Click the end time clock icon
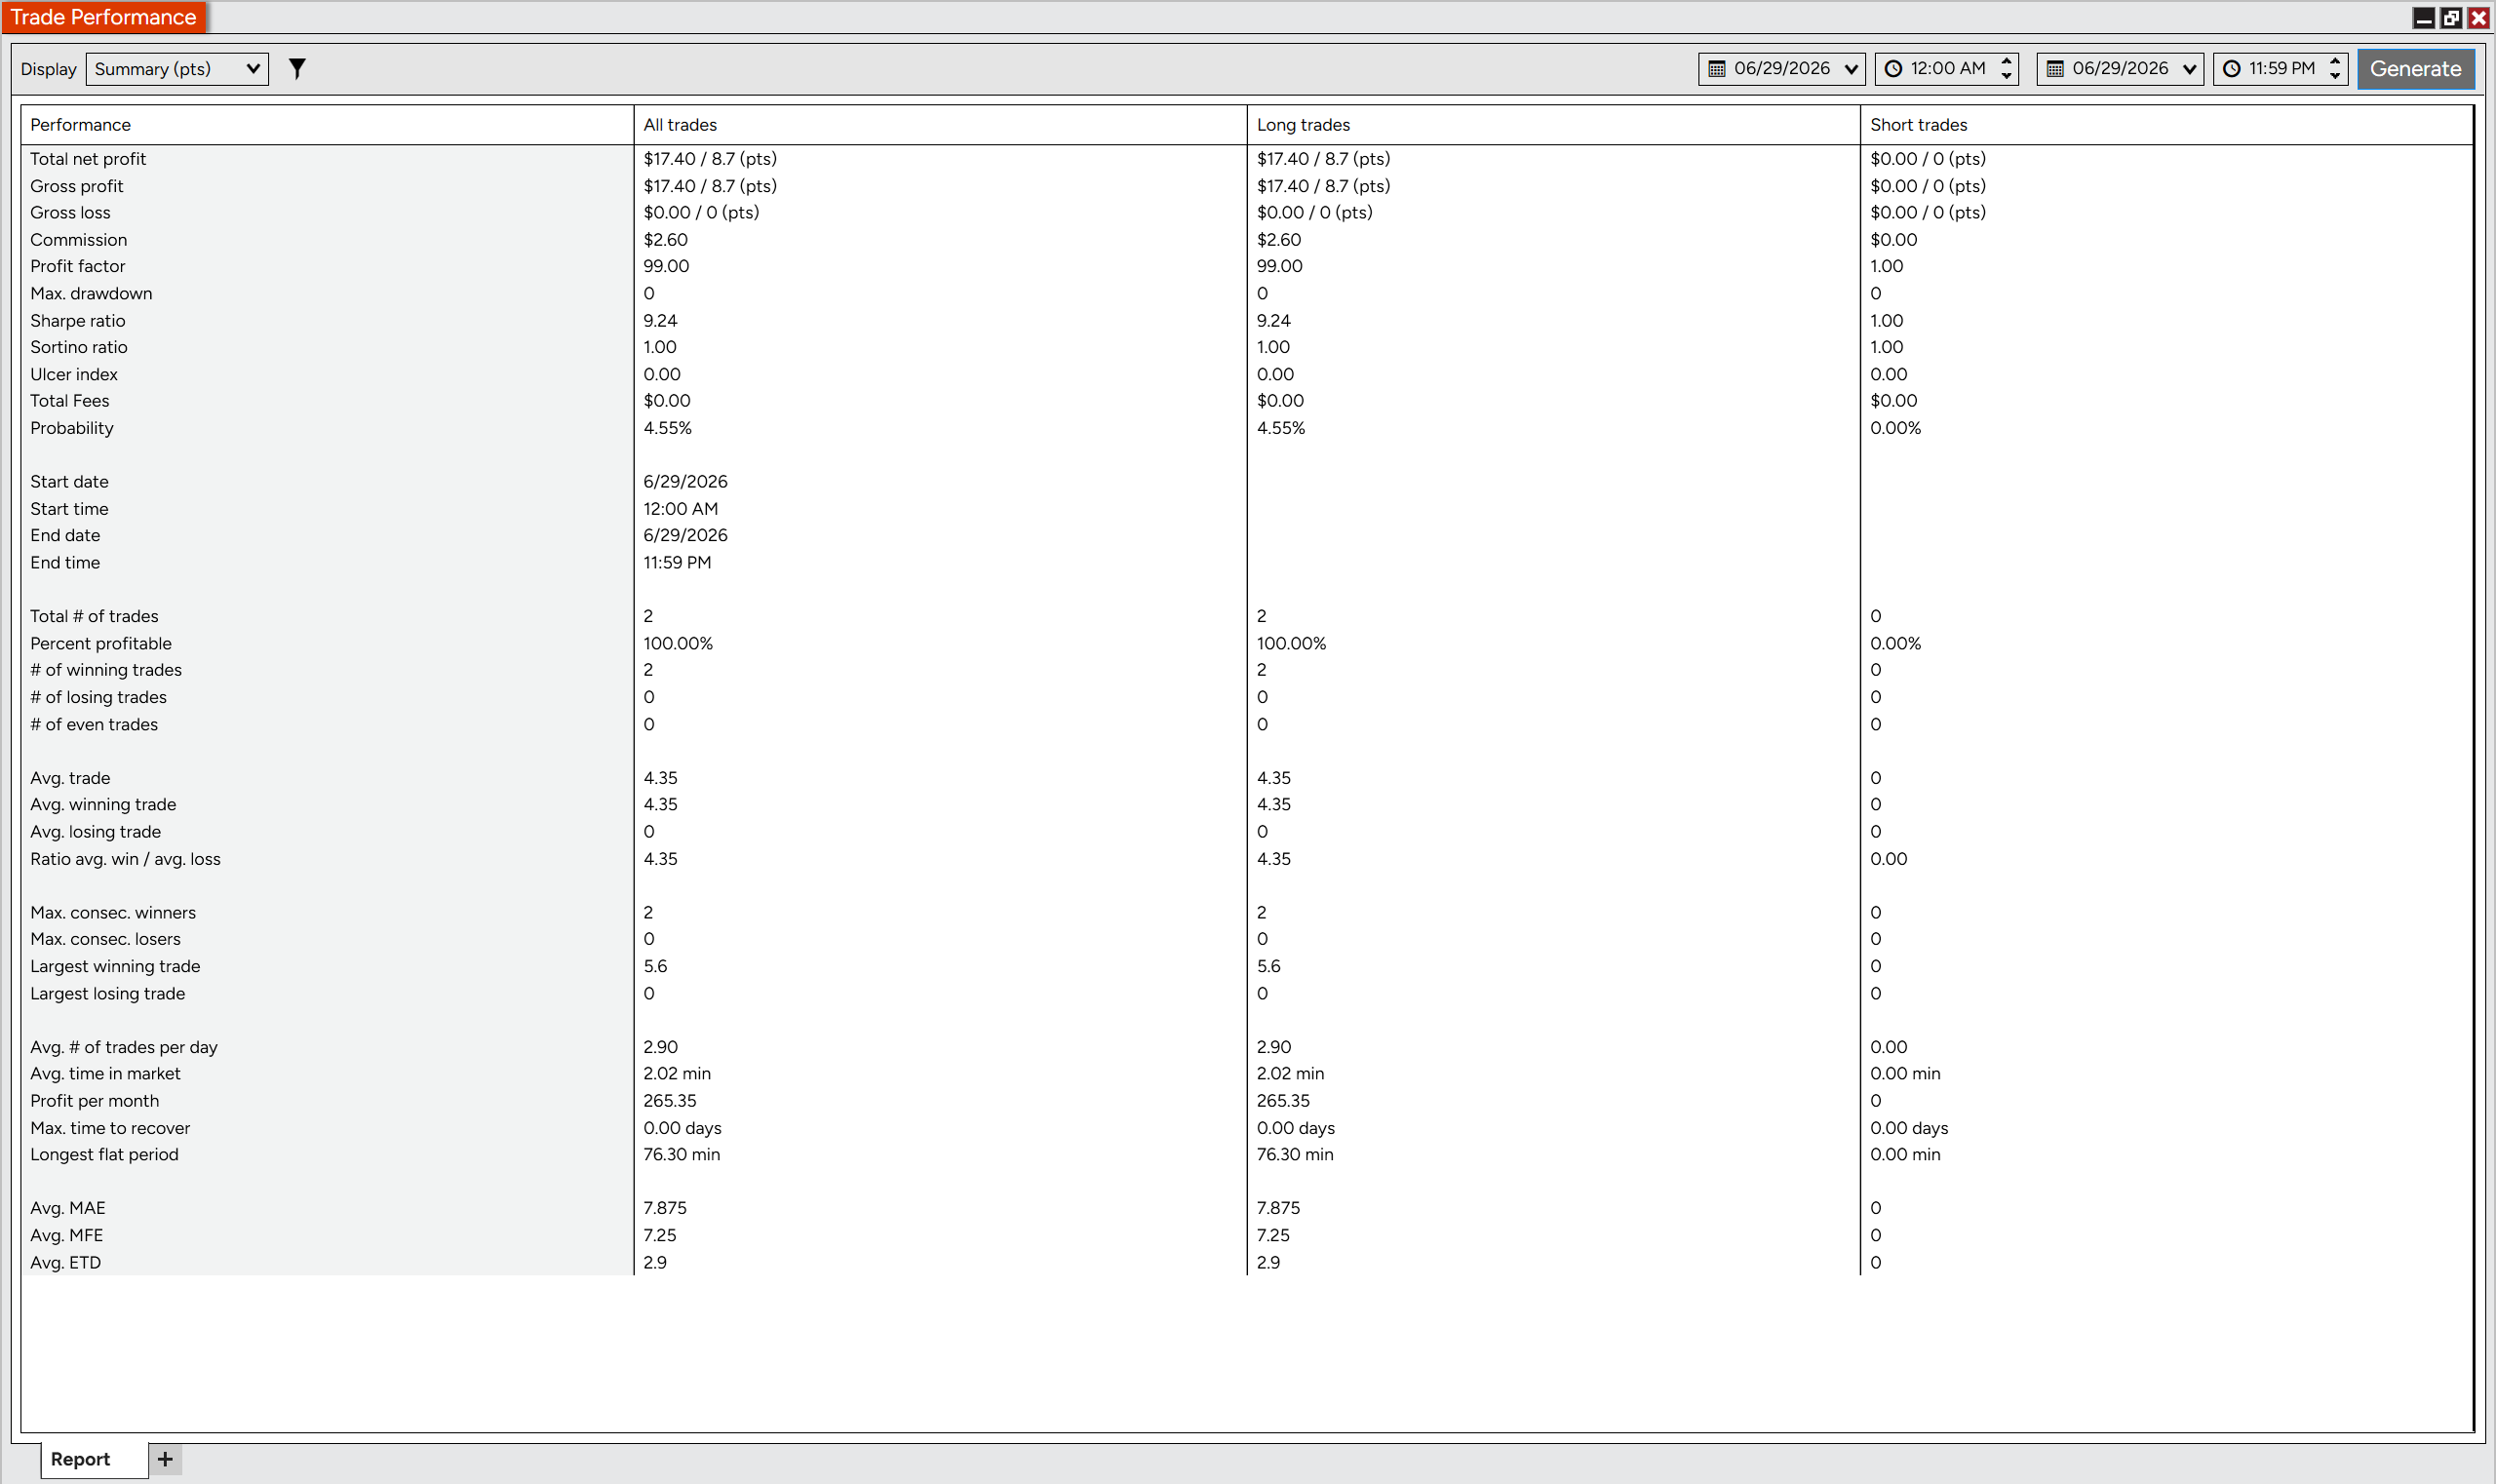The width and height of the screenshot is (2496, 1484). [x=2231, y=69]
